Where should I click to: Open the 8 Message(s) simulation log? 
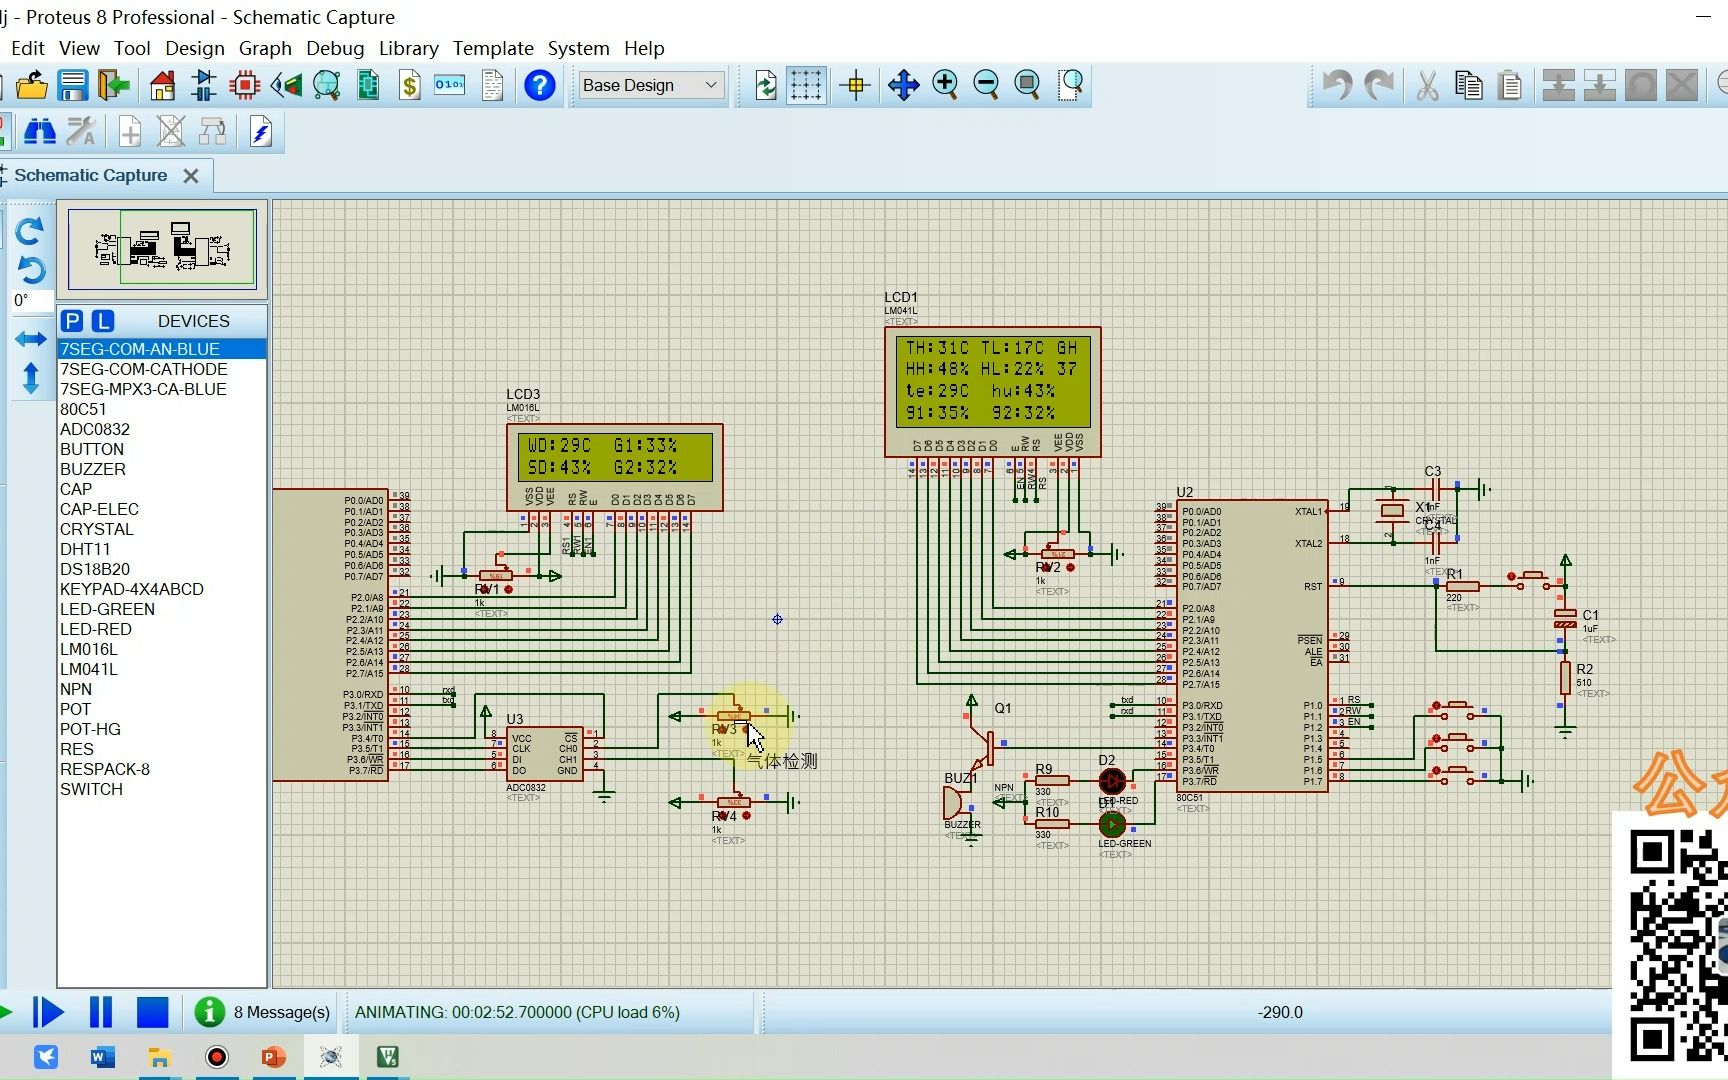click(x=262, y=1012)
